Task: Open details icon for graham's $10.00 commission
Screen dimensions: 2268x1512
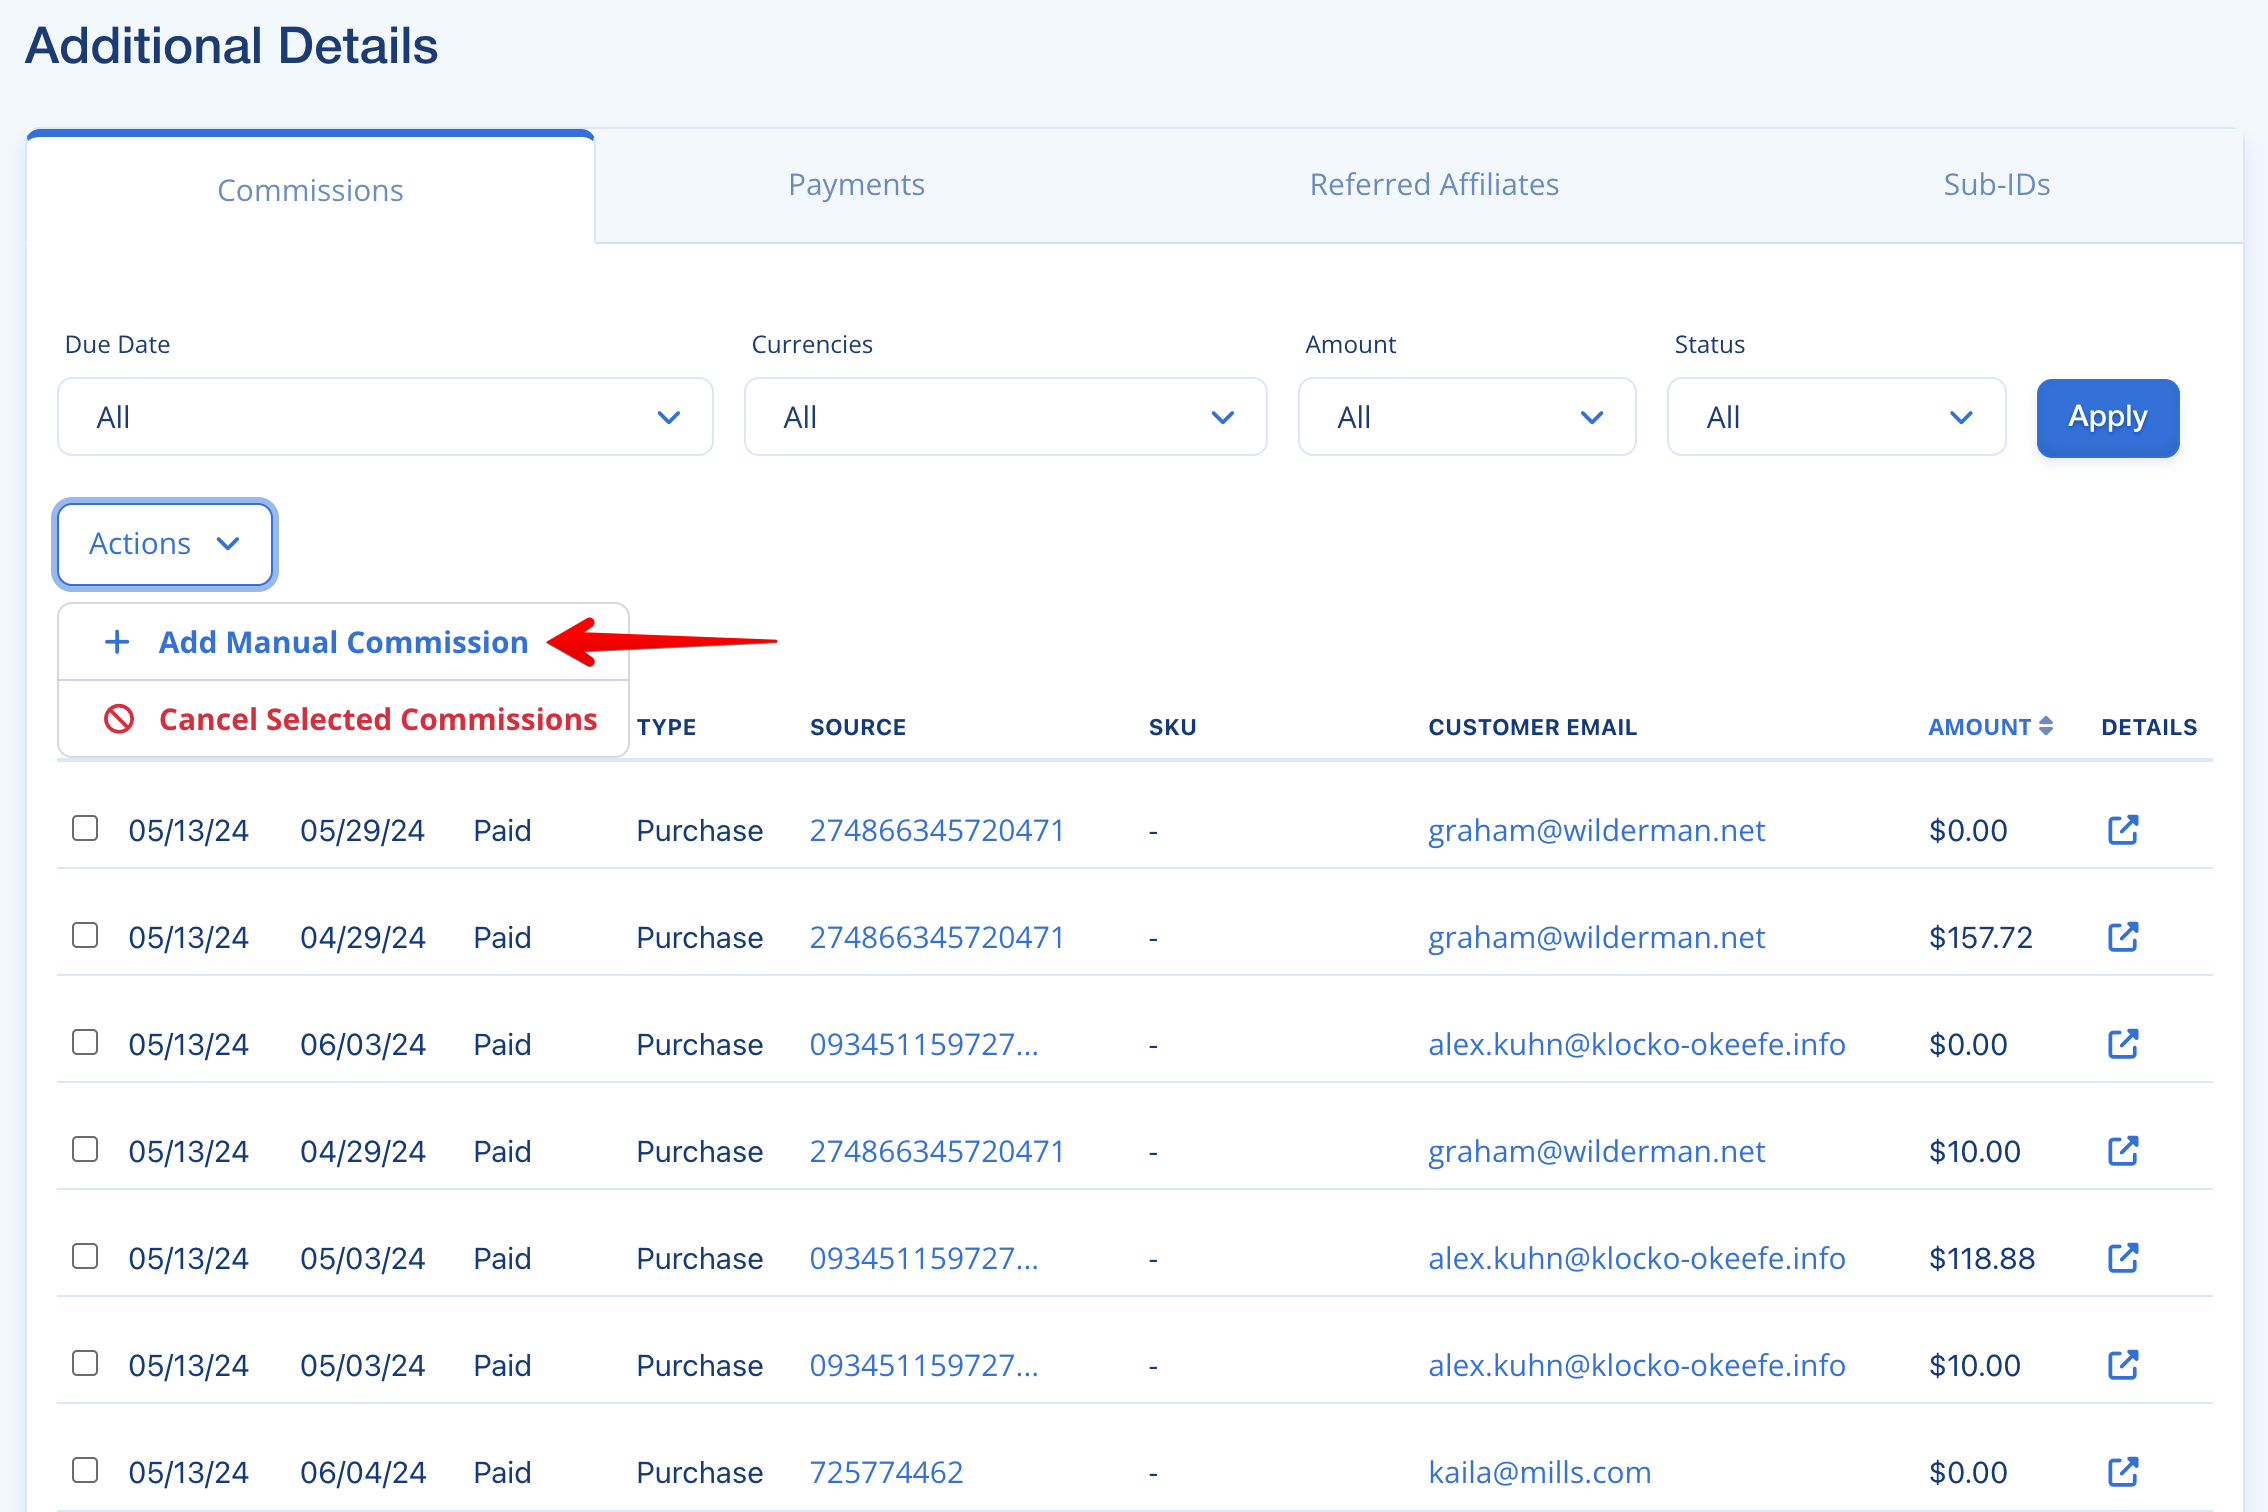Action: point(2122,1151)
